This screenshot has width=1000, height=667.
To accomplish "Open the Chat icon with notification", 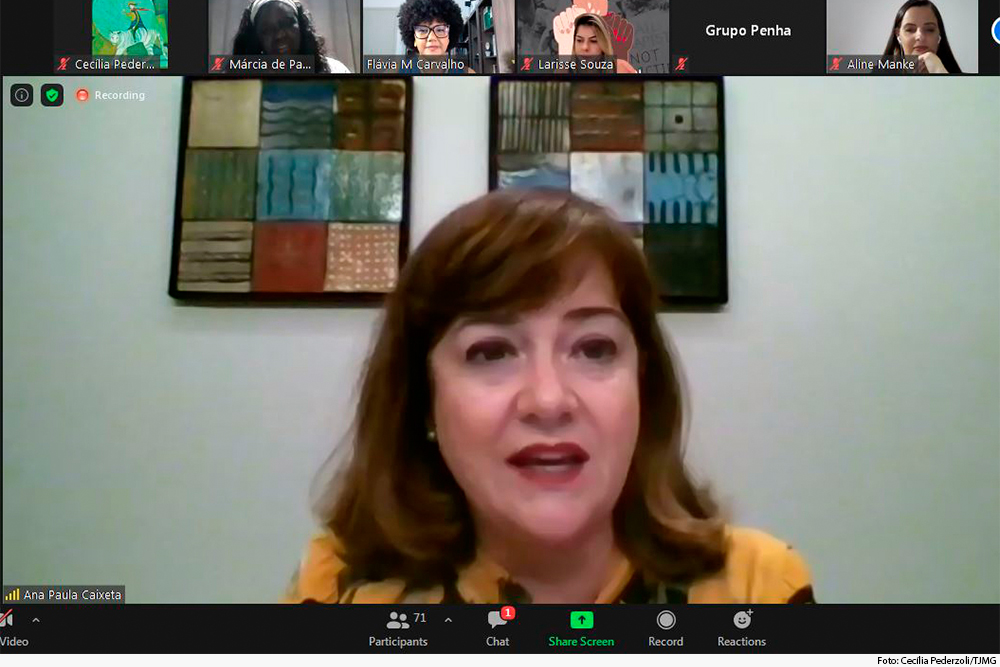I will 497,620.
